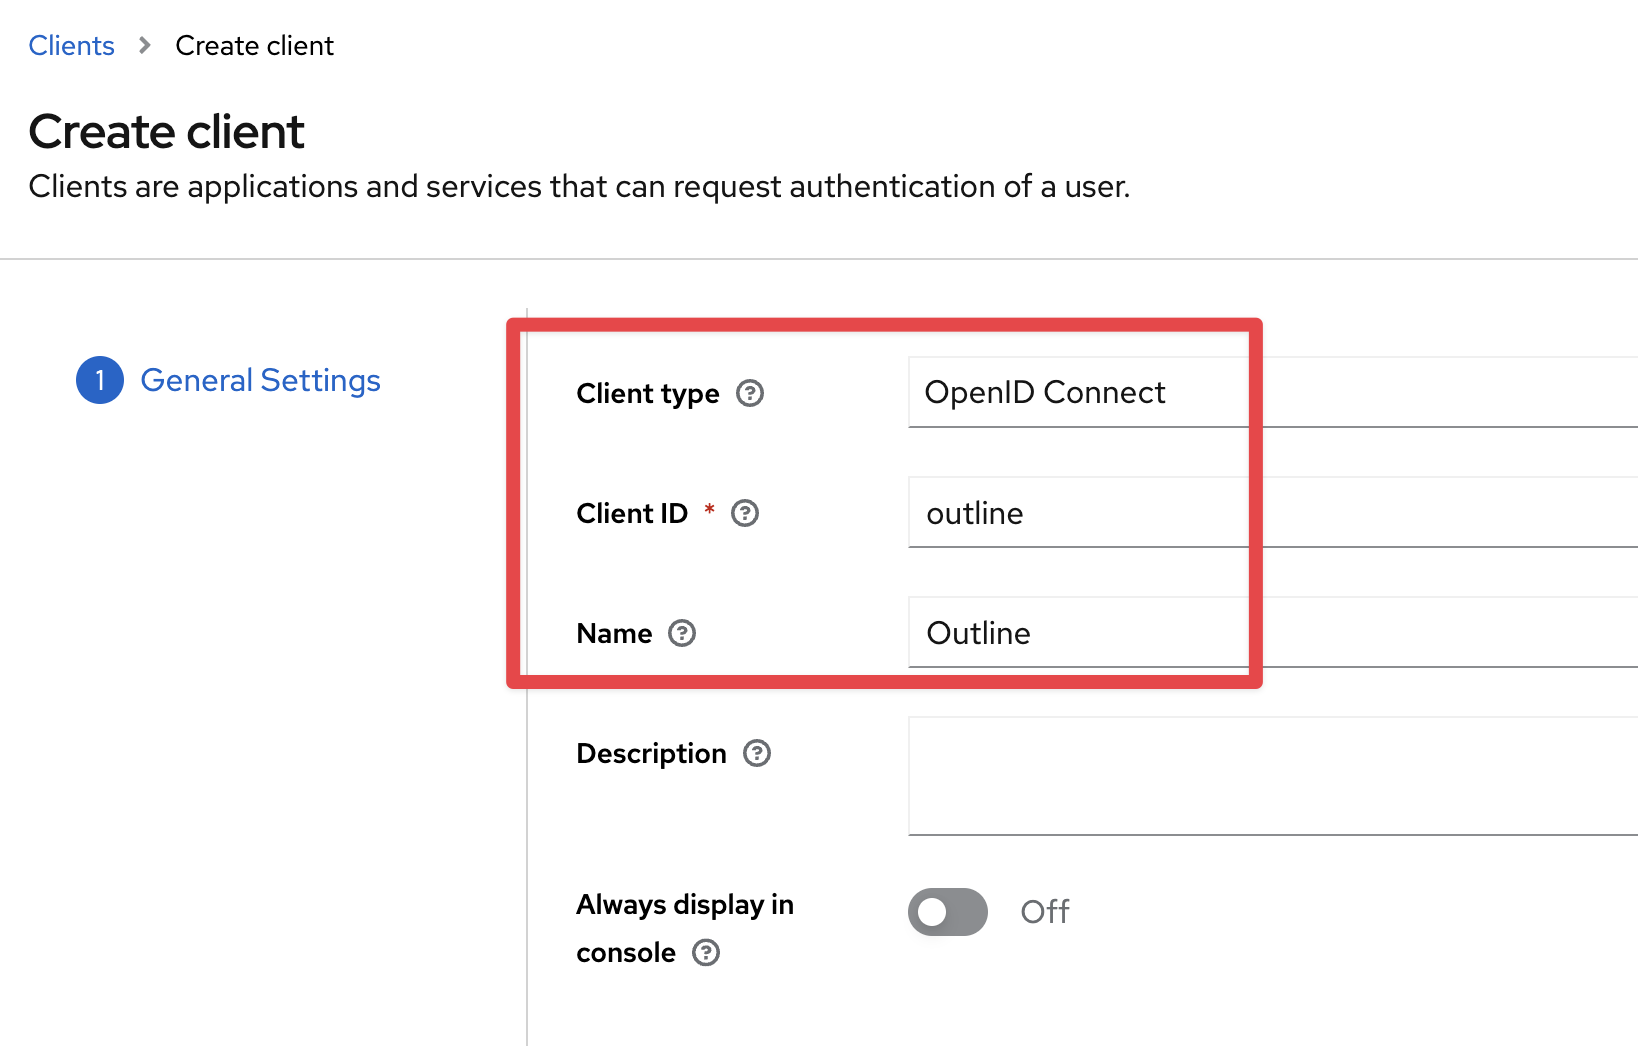Show help for Always display in console
1638x1046 pixels.
(706, 952)
